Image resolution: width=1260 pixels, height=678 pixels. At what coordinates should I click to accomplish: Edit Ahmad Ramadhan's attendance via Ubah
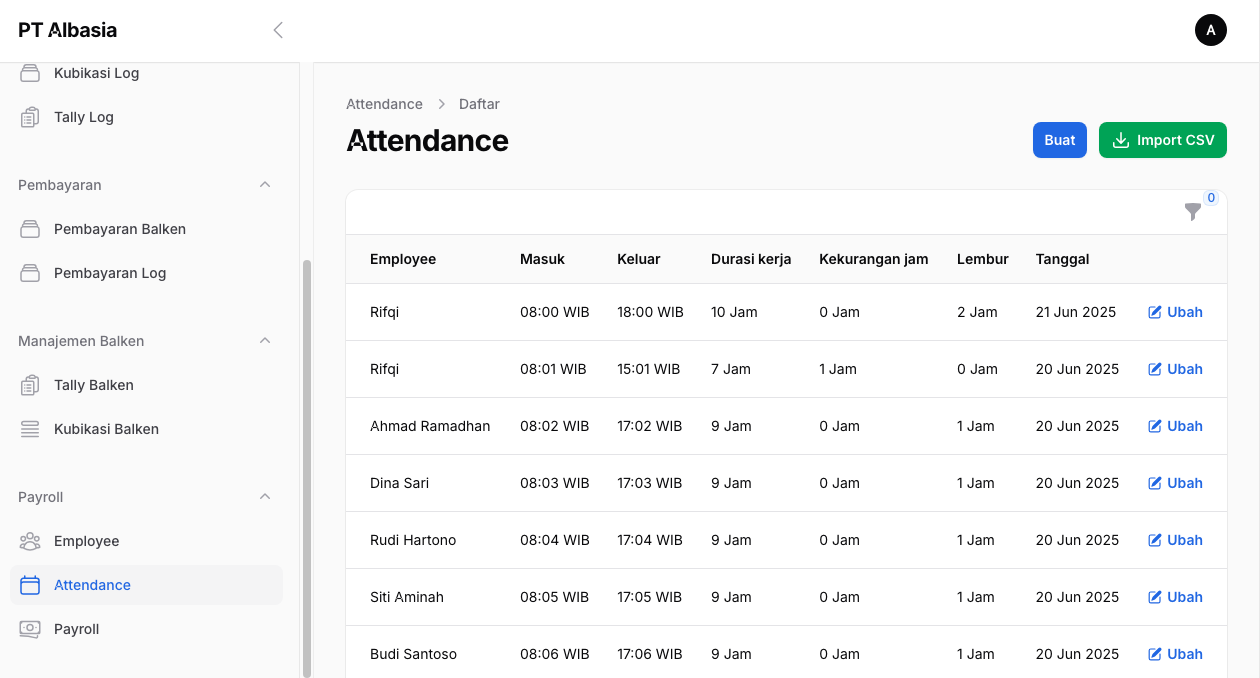1175,426
